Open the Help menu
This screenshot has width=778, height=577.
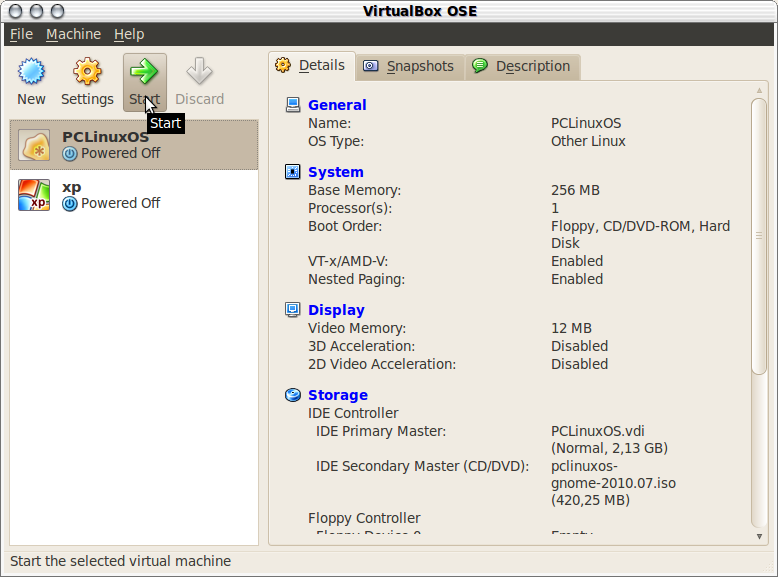tap(129, 34)
